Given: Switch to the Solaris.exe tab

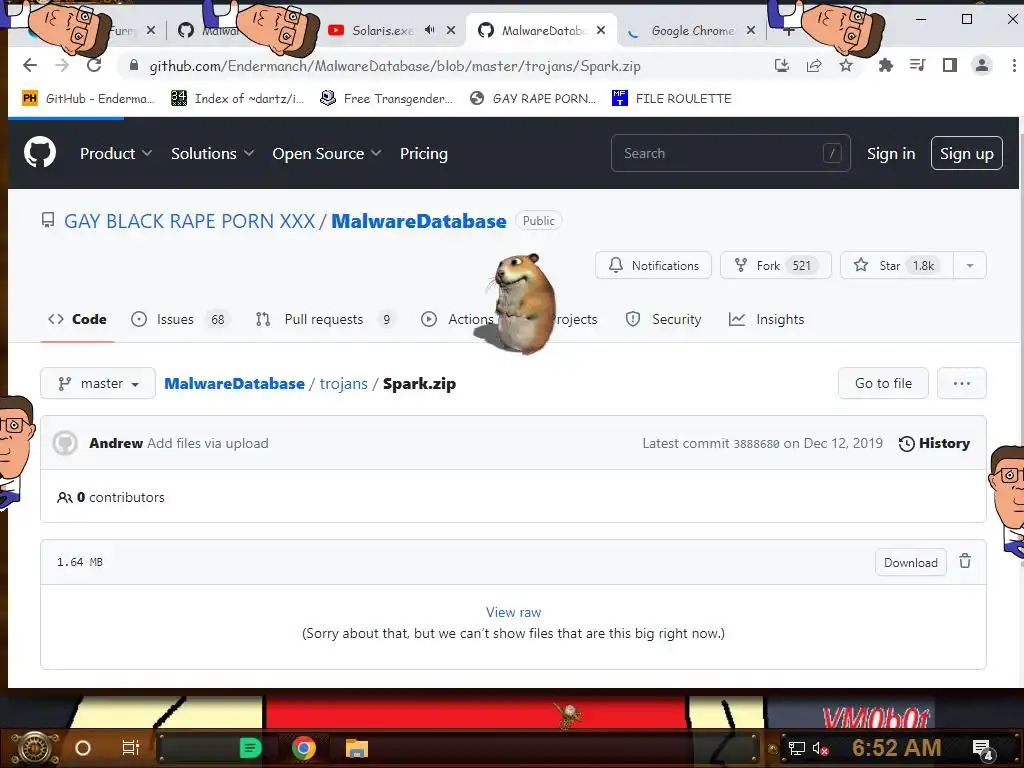Looking at the screenshot, I should [383, 30].
